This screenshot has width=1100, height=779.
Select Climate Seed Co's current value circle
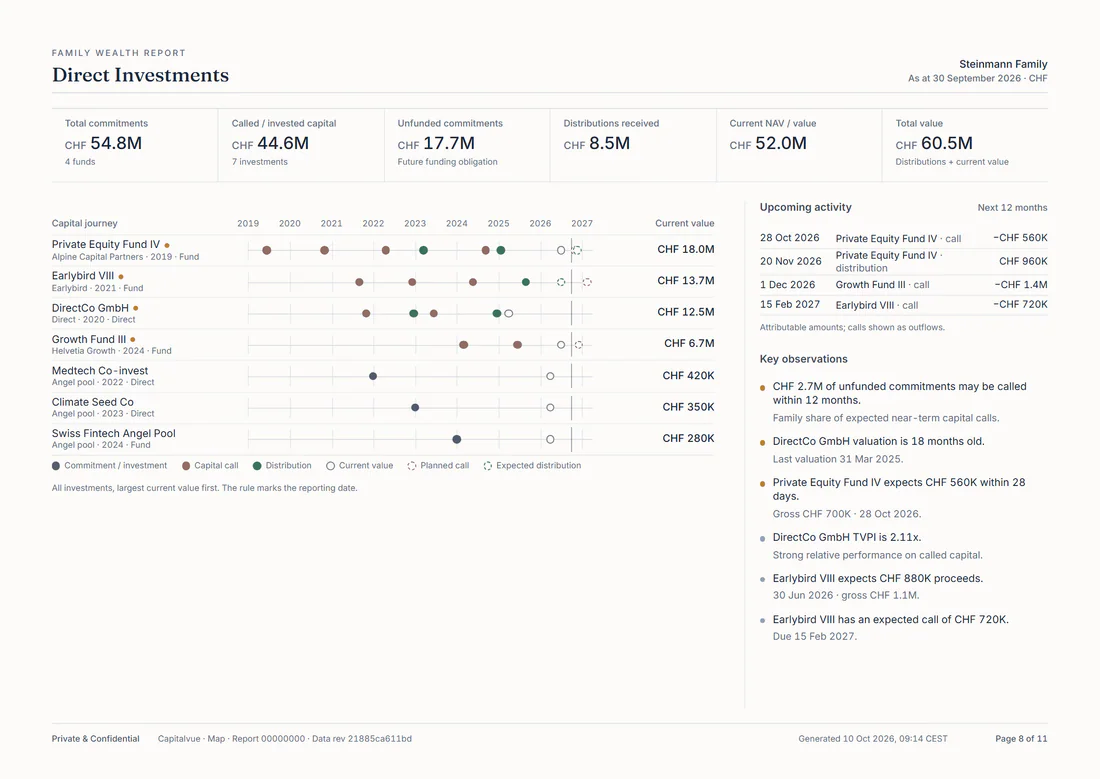coord(550,408)
